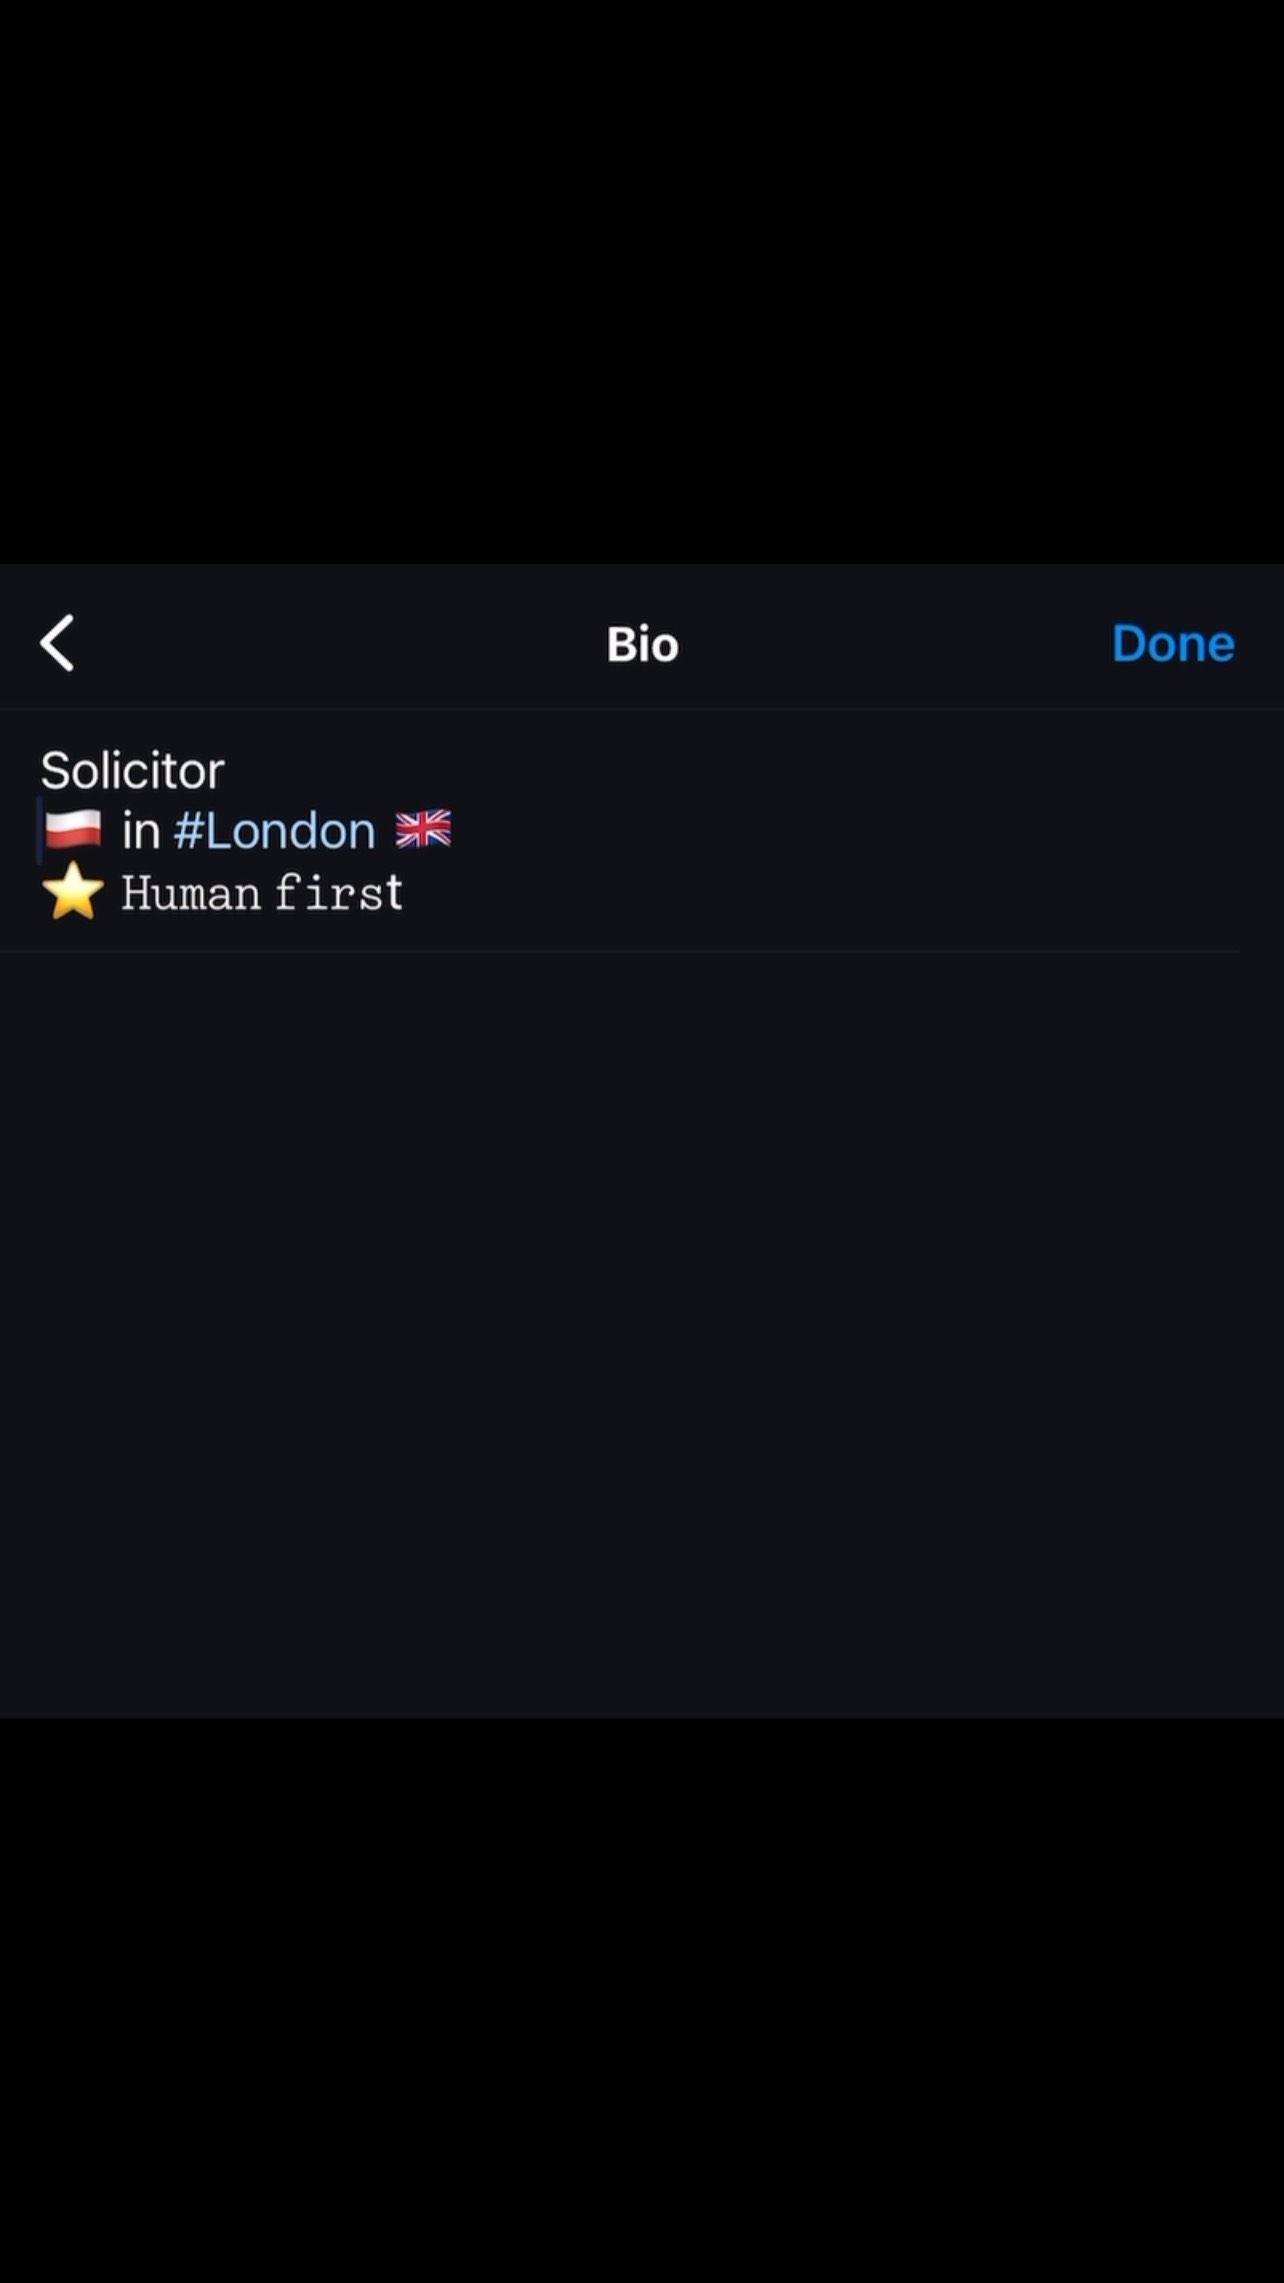Tap Done to save the bio

[1172, 643]
